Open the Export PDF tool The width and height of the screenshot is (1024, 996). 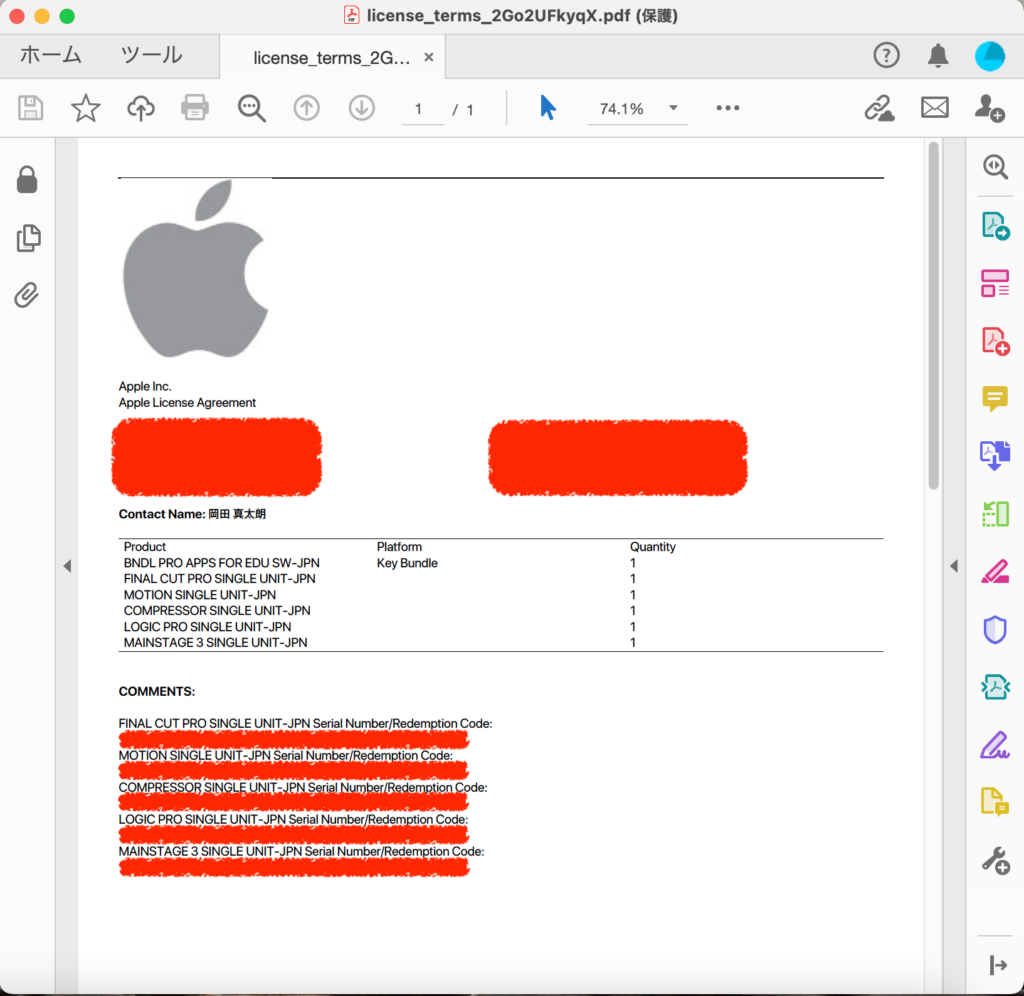[x=995, y=226]
